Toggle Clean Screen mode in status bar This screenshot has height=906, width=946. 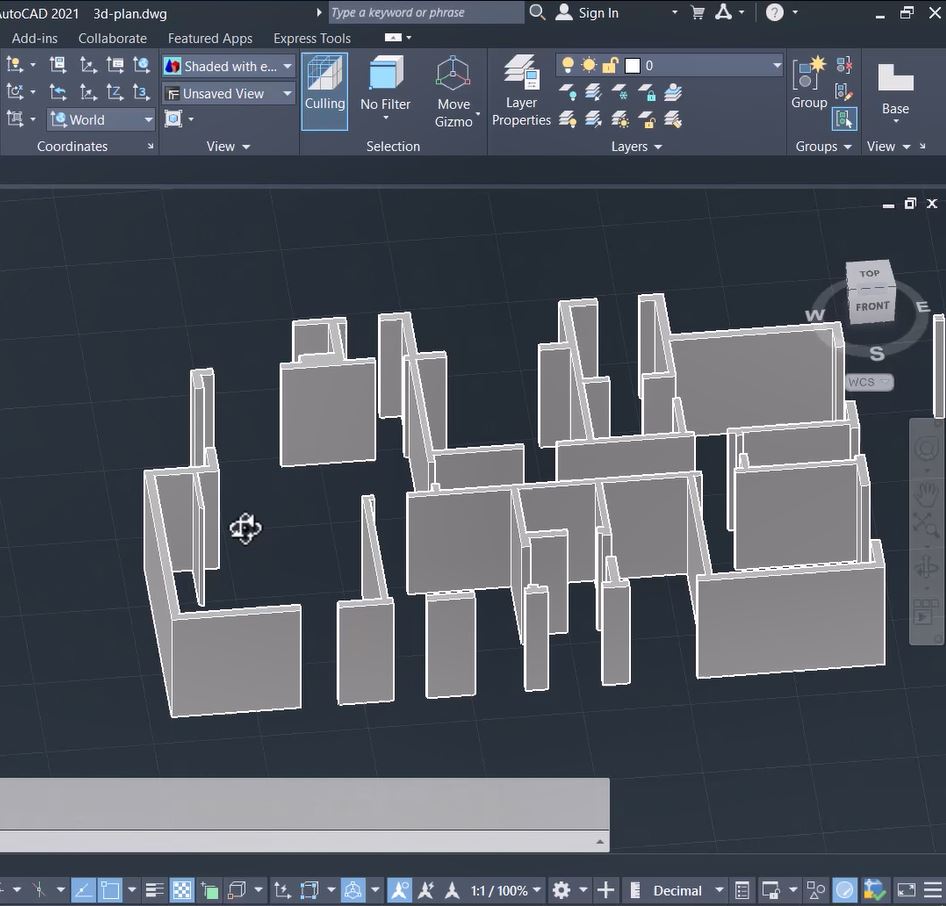coord(906,890)
